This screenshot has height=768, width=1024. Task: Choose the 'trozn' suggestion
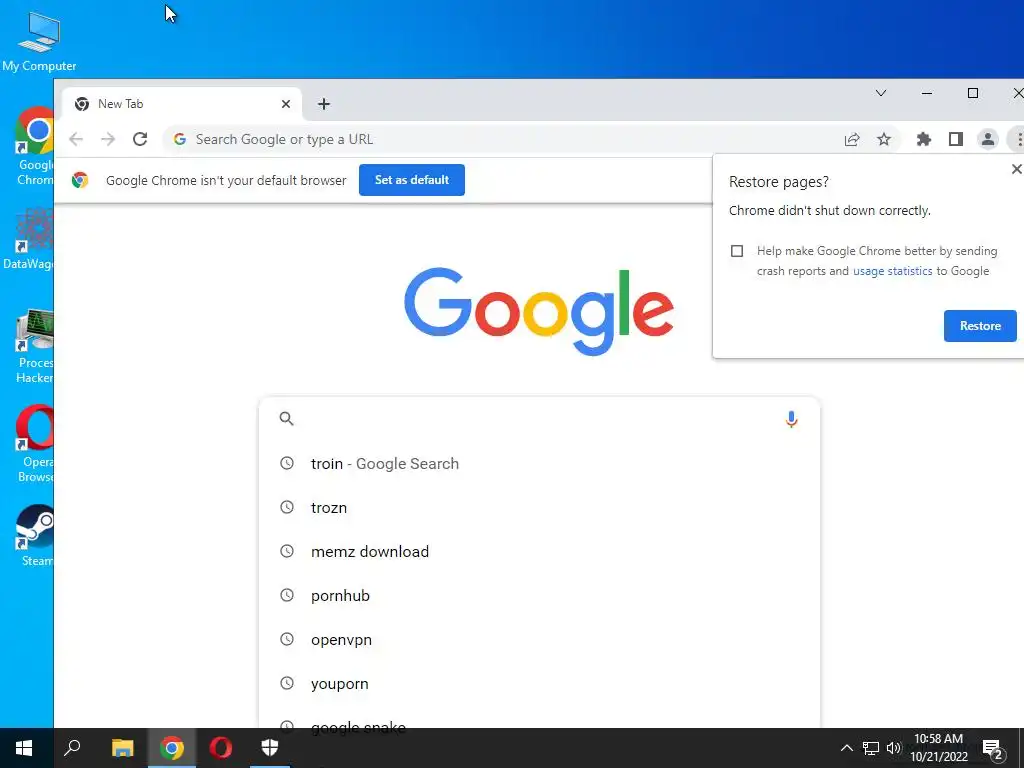tap(539, 507)
